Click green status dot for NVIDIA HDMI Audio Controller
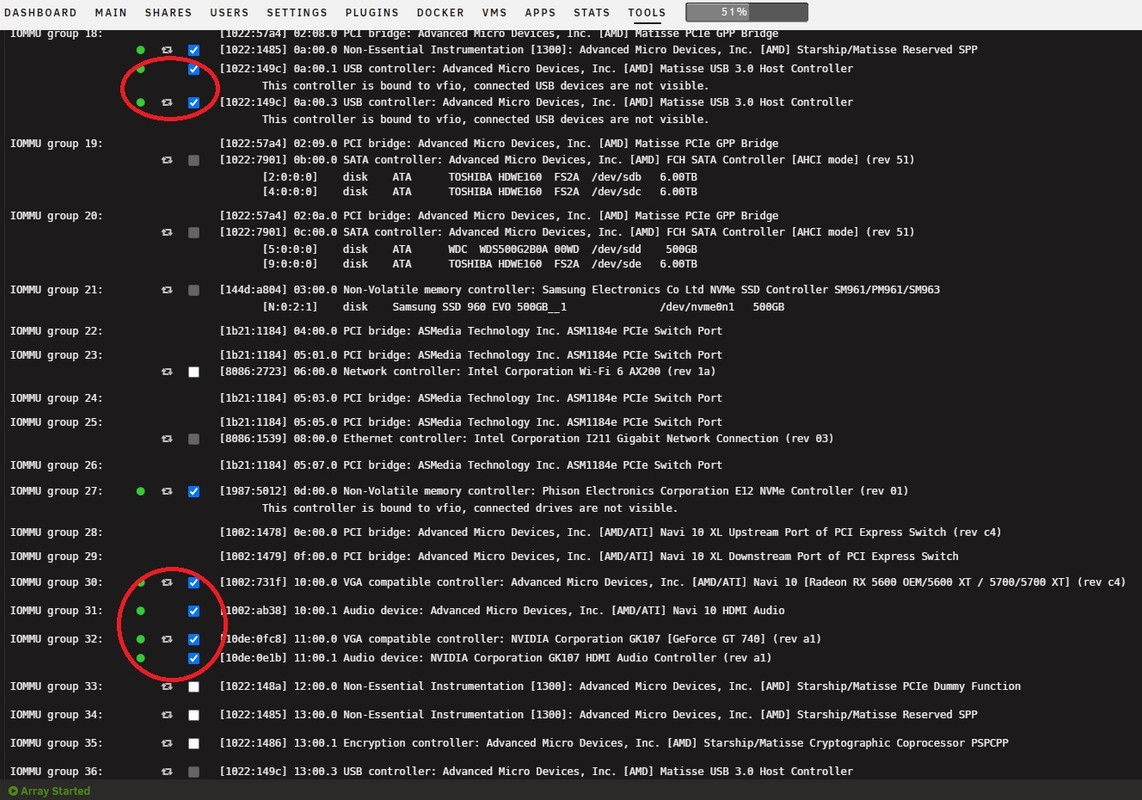This screenshot has height=800, width=1142. pos(141,658)
